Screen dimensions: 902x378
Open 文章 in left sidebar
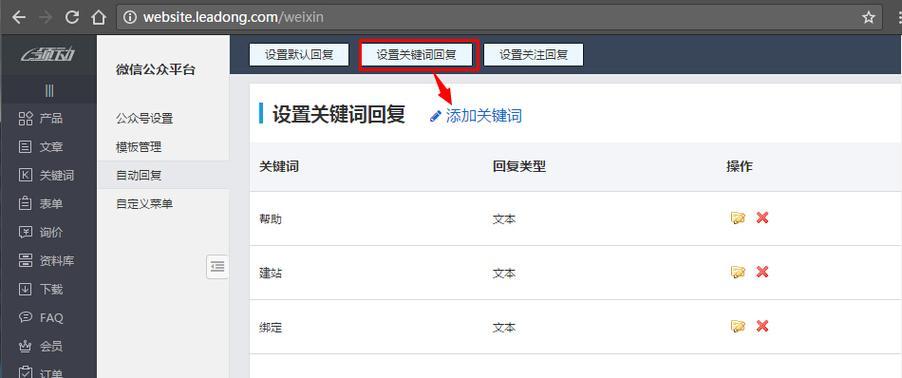tap(48, 147)
